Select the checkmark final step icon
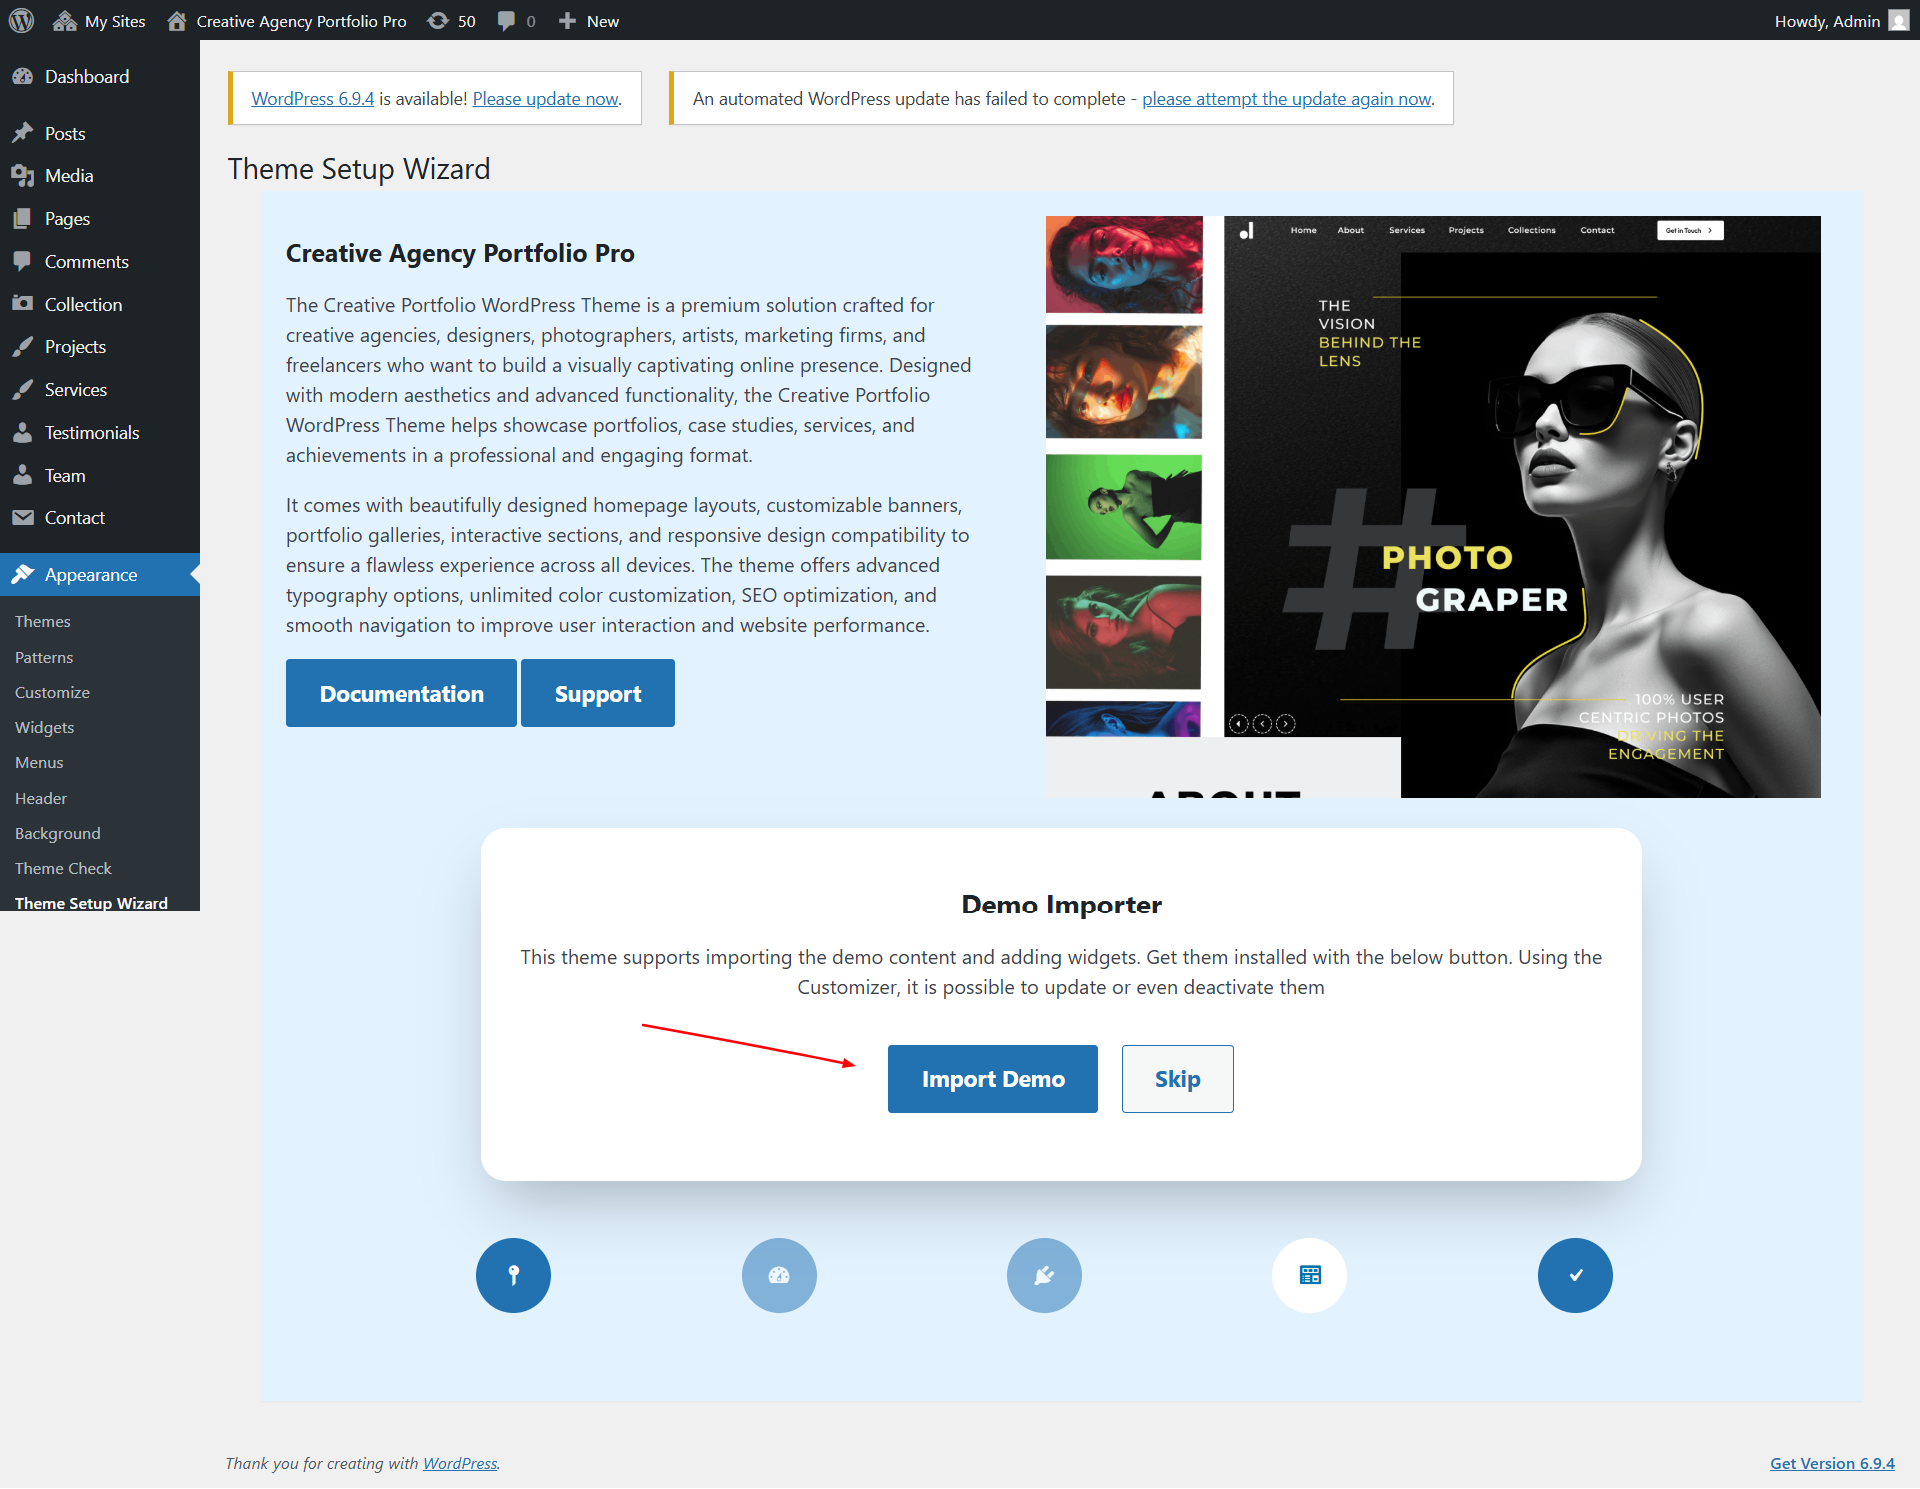1920x1489 pixels. pos(1575,1275)
